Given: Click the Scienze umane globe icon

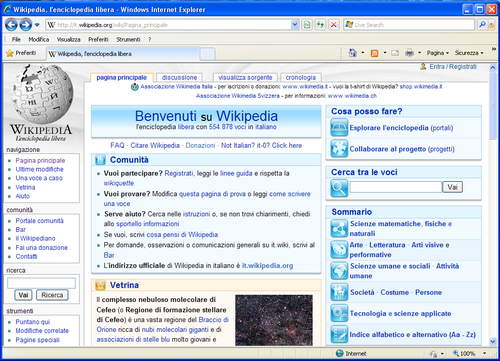Looking at the screenshot, I should 339,271.
